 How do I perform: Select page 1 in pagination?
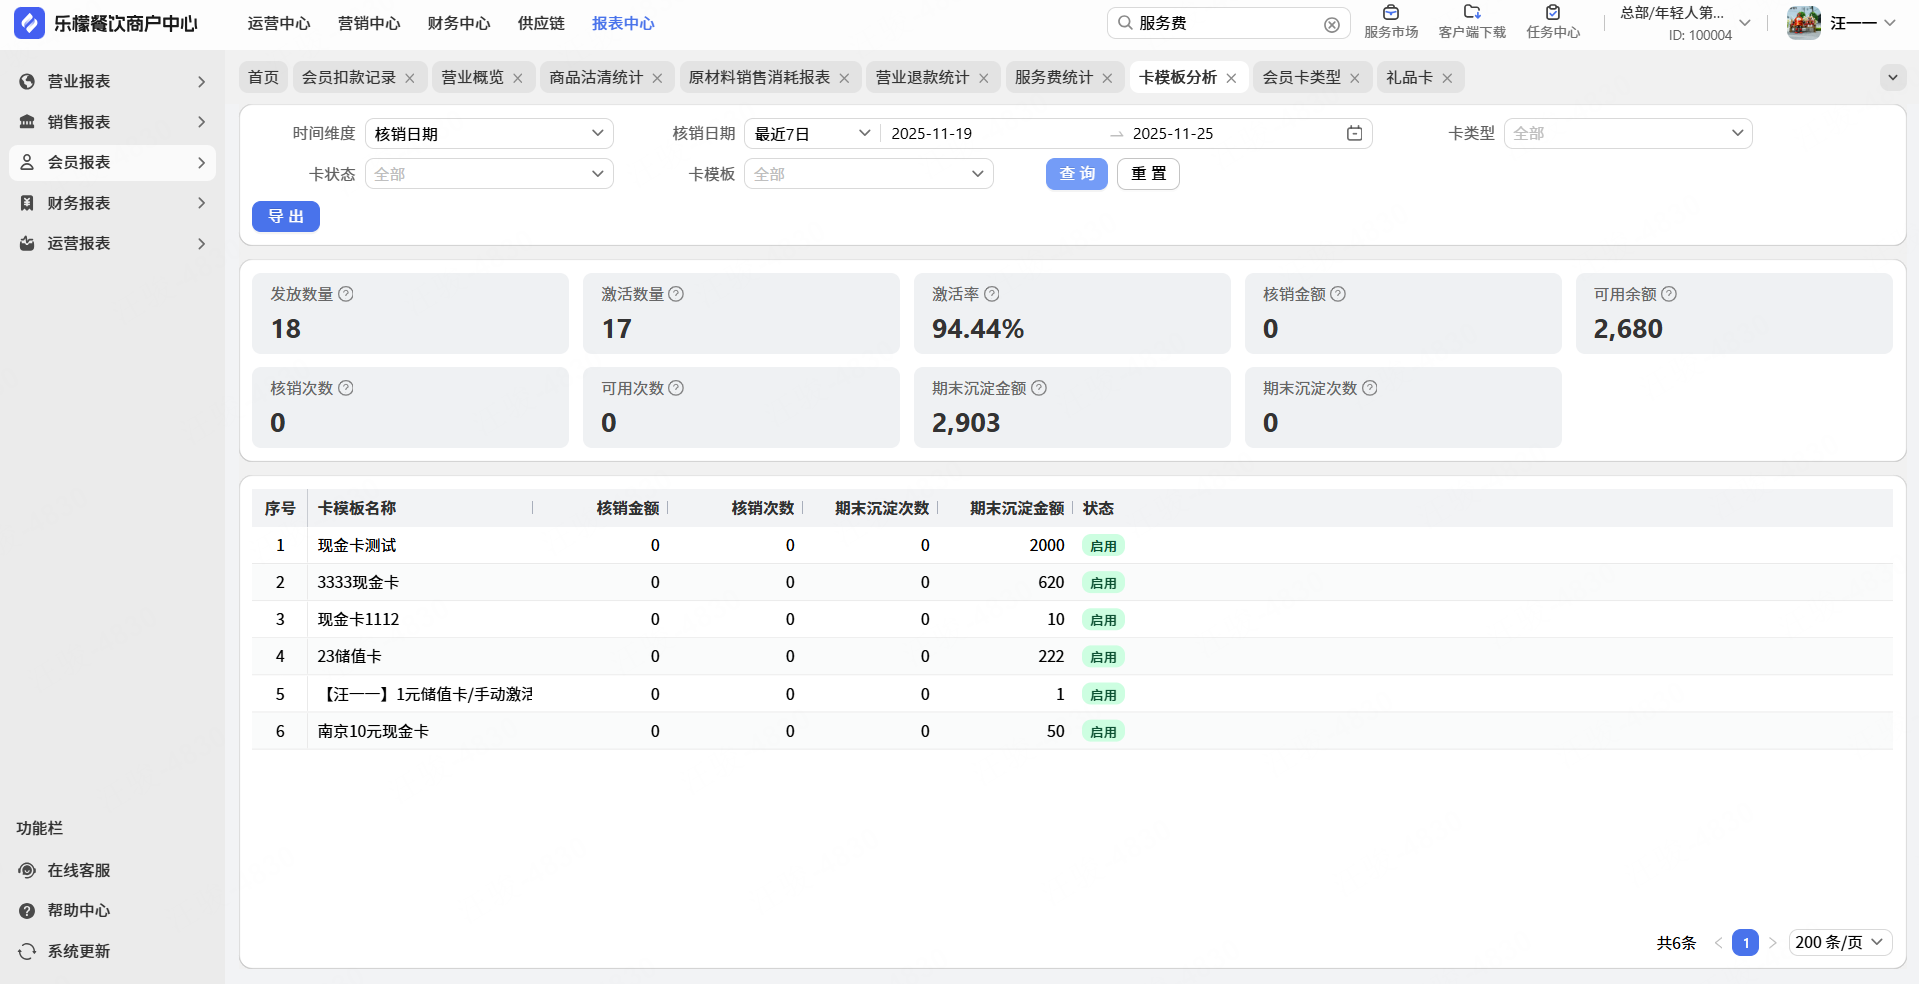pos(1745,942)
